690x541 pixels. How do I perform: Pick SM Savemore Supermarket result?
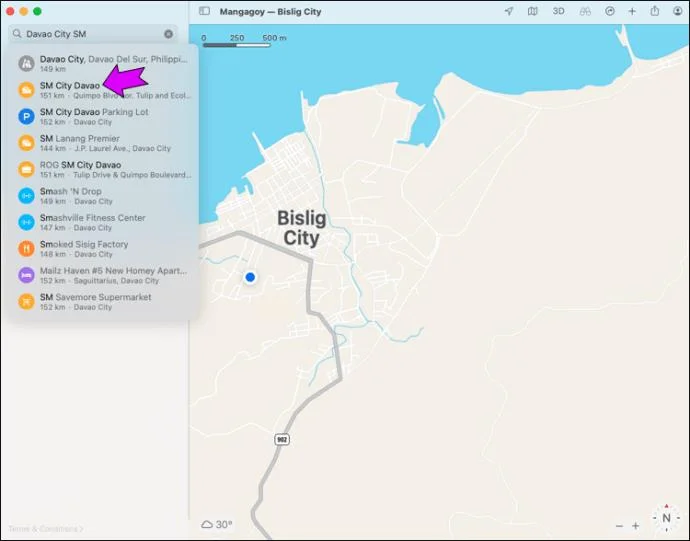click(x=105, y=302)
